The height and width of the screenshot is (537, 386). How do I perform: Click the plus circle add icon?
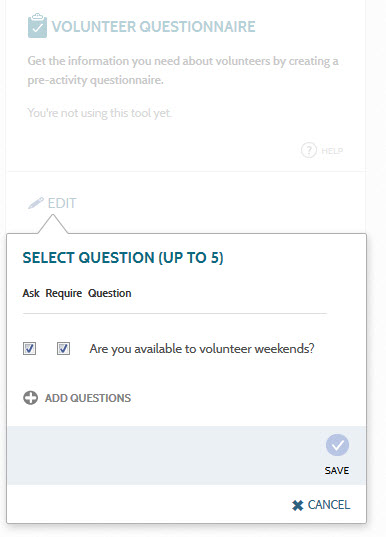tap(30, 398)
